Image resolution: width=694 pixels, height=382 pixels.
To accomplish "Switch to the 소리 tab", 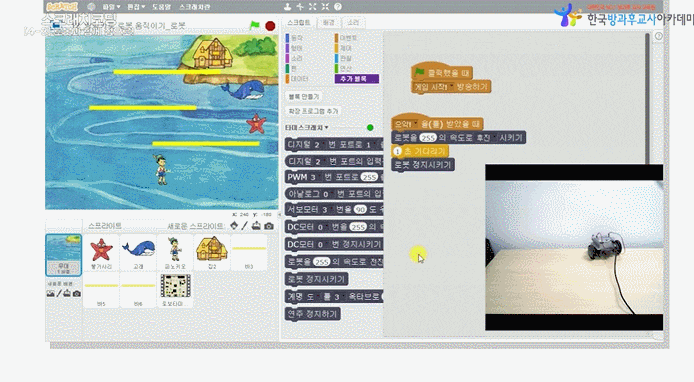I will pyautogui.click(x=353, y=23).
